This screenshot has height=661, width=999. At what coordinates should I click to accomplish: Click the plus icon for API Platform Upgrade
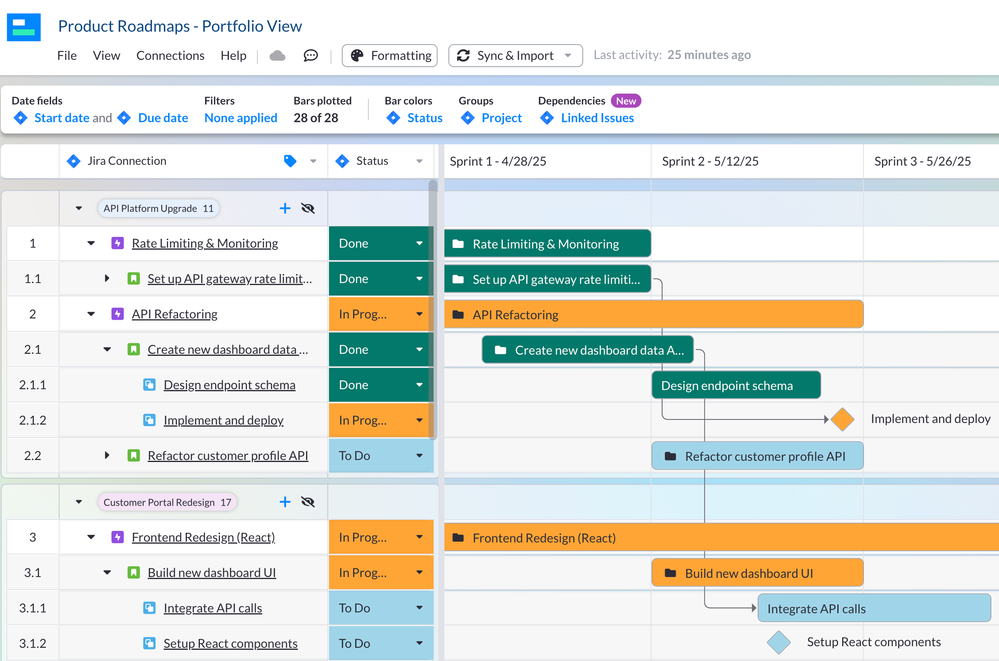click(285, 208)
